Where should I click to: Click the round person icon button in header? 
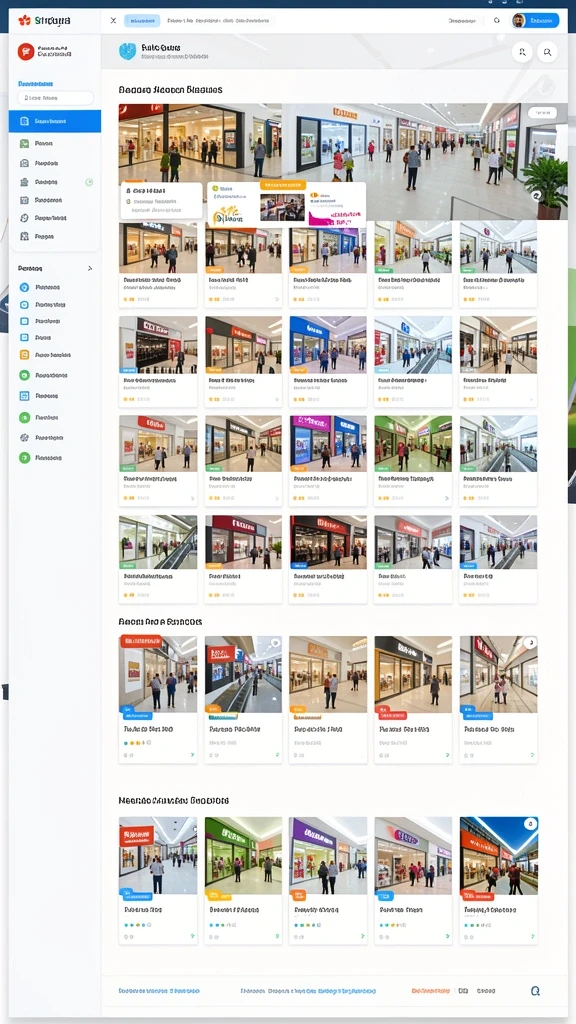coord(522,52)
